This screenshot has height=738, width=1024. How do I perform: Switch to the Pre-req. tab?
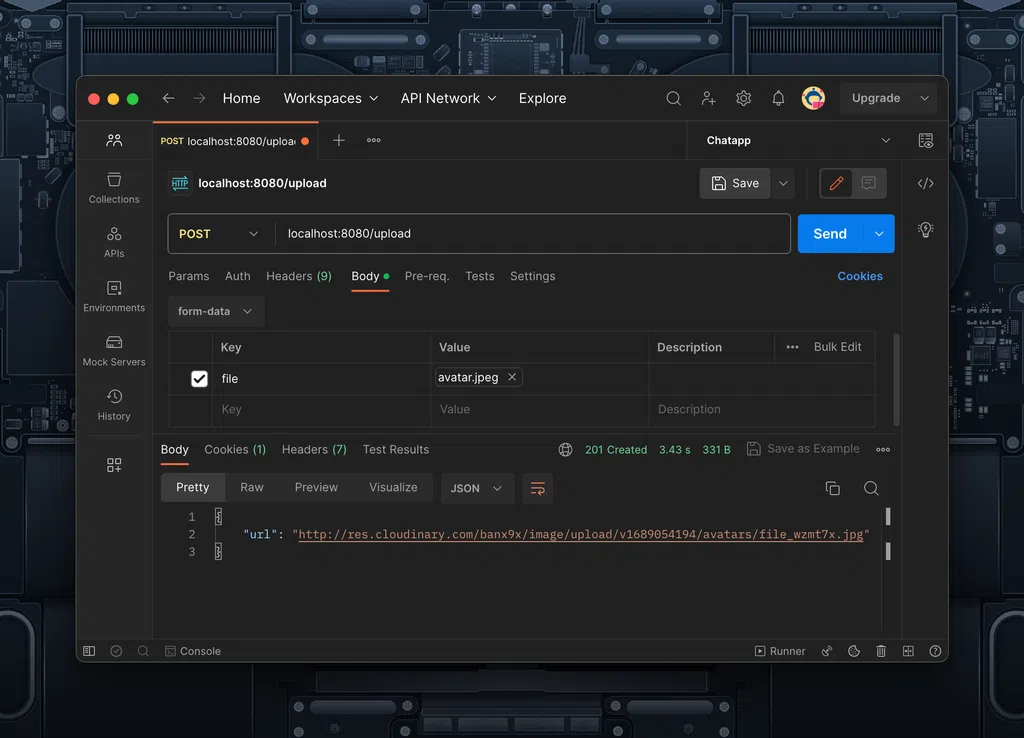[x=427, y=276]
